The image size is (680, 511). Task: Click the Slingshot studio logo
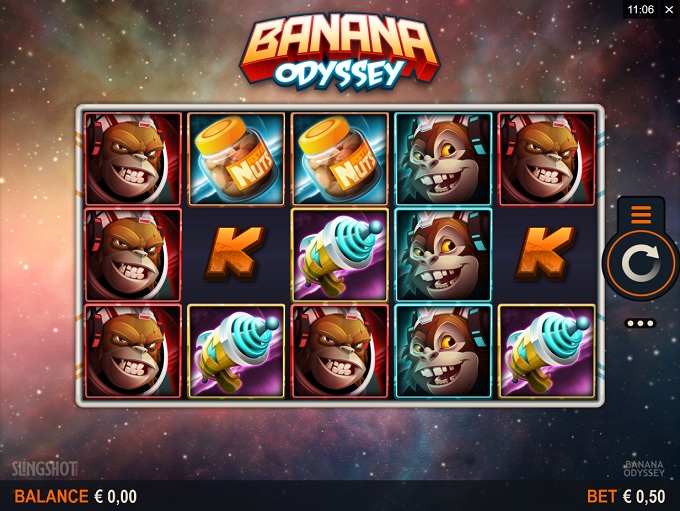coord(45,469)
